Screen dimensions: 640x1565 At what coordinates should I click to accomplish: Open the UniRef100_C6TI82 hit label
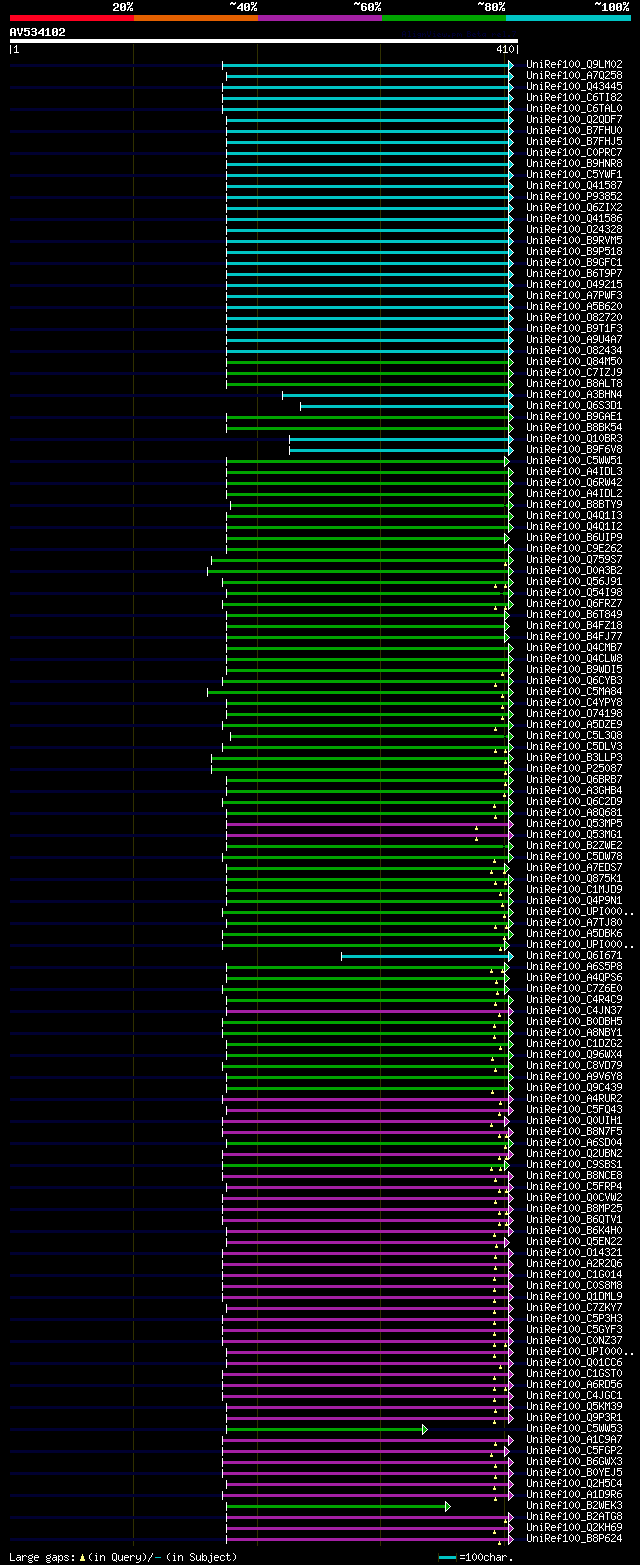pyautogui.click(x=574, y=97)
